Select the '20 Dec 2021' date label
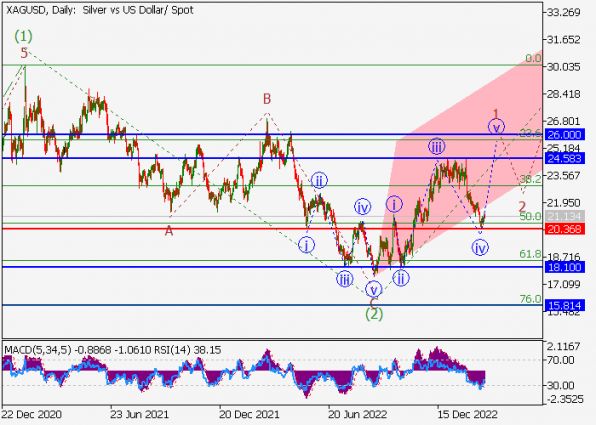 click(x=249, y=414)
